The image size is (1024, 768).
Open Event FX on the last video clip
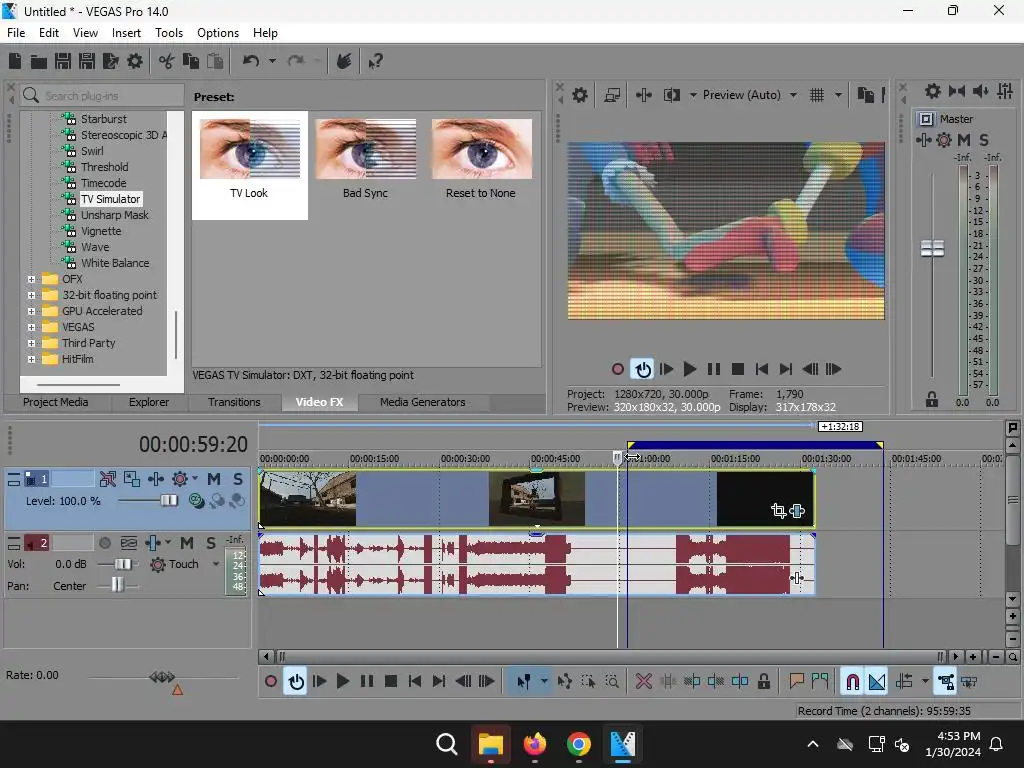797,511
